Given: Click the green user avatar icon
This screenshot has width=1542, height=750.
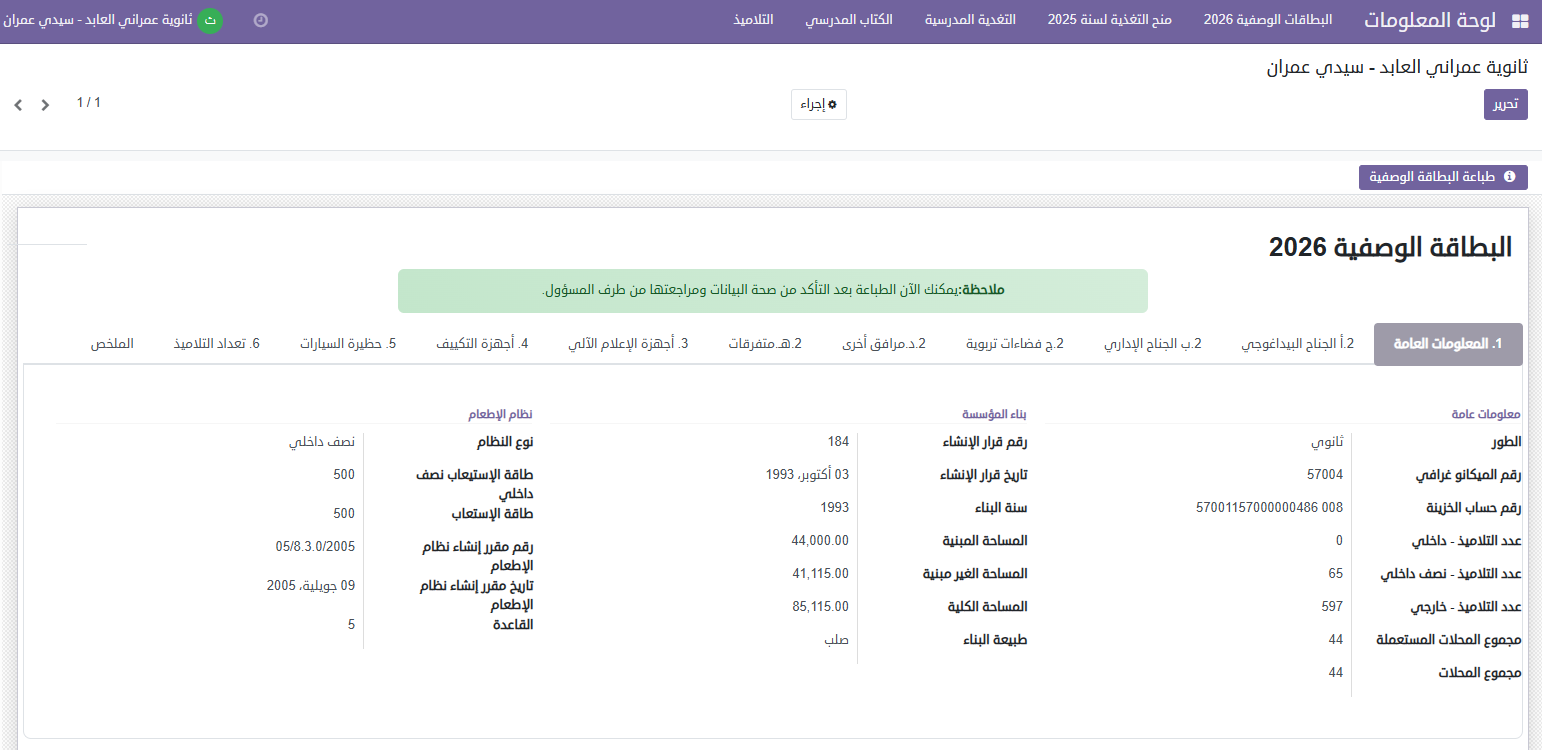Looking at the screenshot, I should pos(209,20).
